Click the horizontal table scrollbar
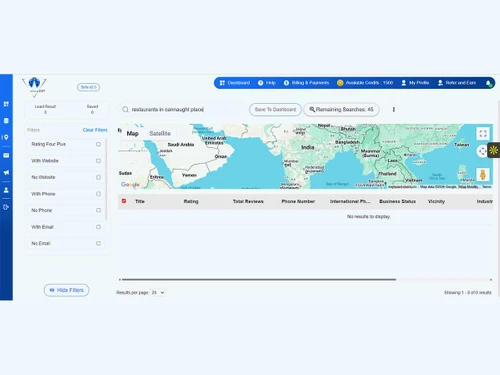 [x=259, y=280]
